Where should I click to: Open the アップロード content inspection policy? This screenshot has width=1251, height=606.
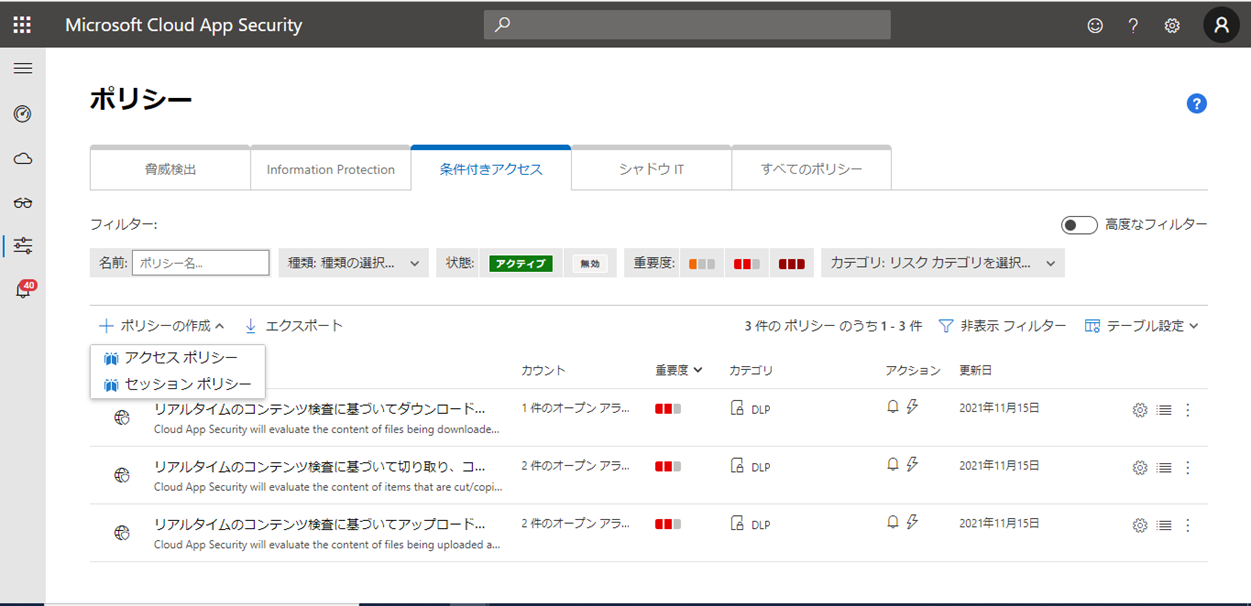pos(320,524)
